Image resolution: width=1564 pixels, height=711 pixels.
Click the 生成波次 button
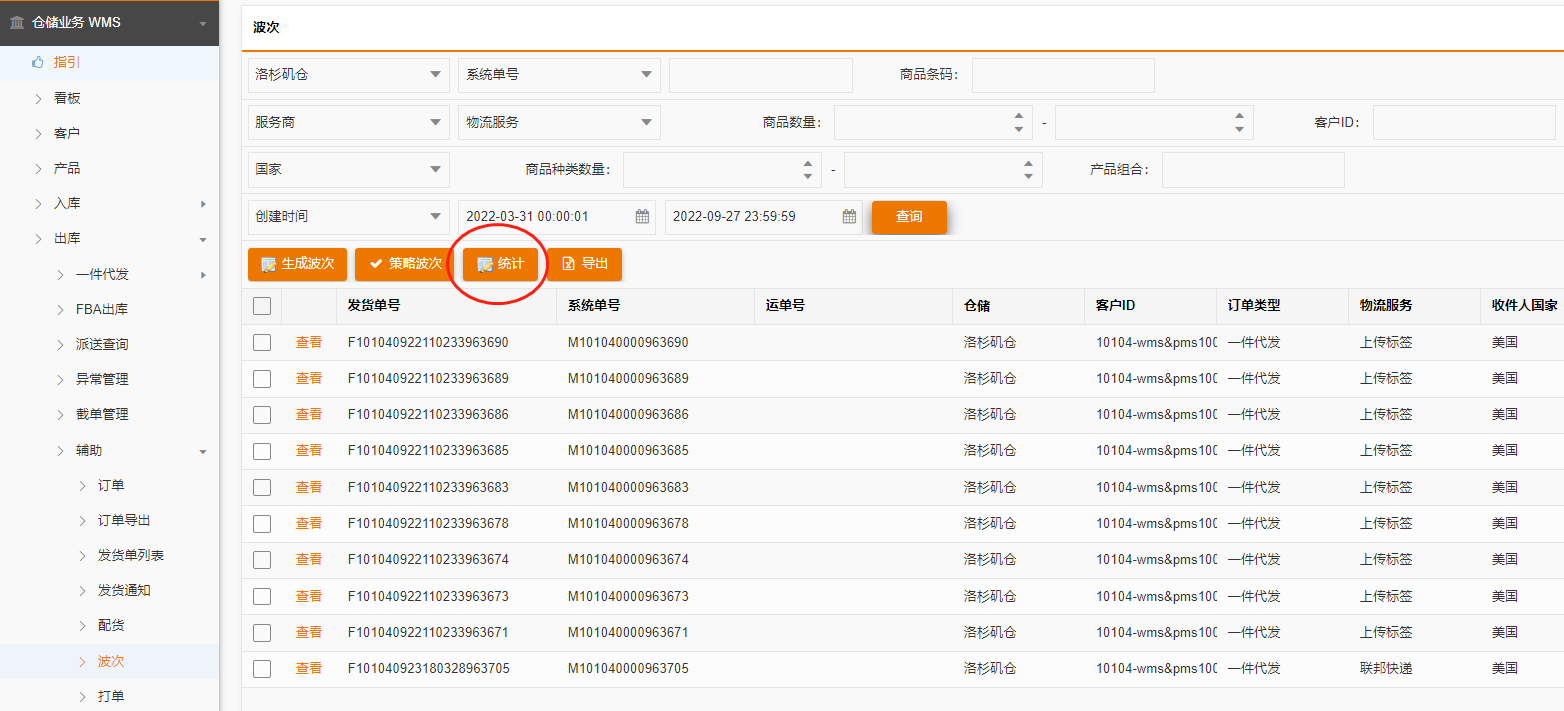pyautogui.click(x=298, y=264)
